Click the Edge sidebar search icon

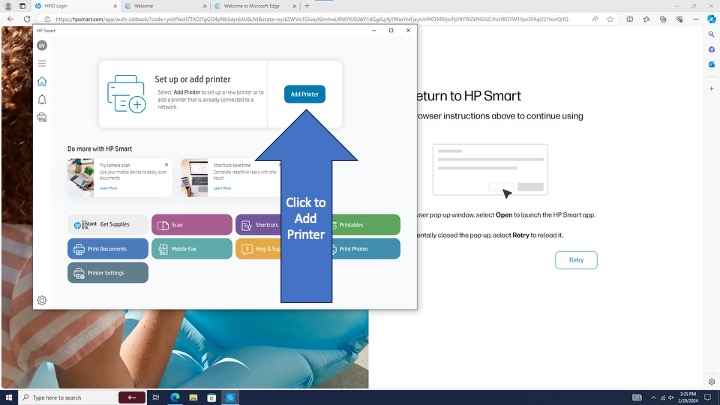711,34
